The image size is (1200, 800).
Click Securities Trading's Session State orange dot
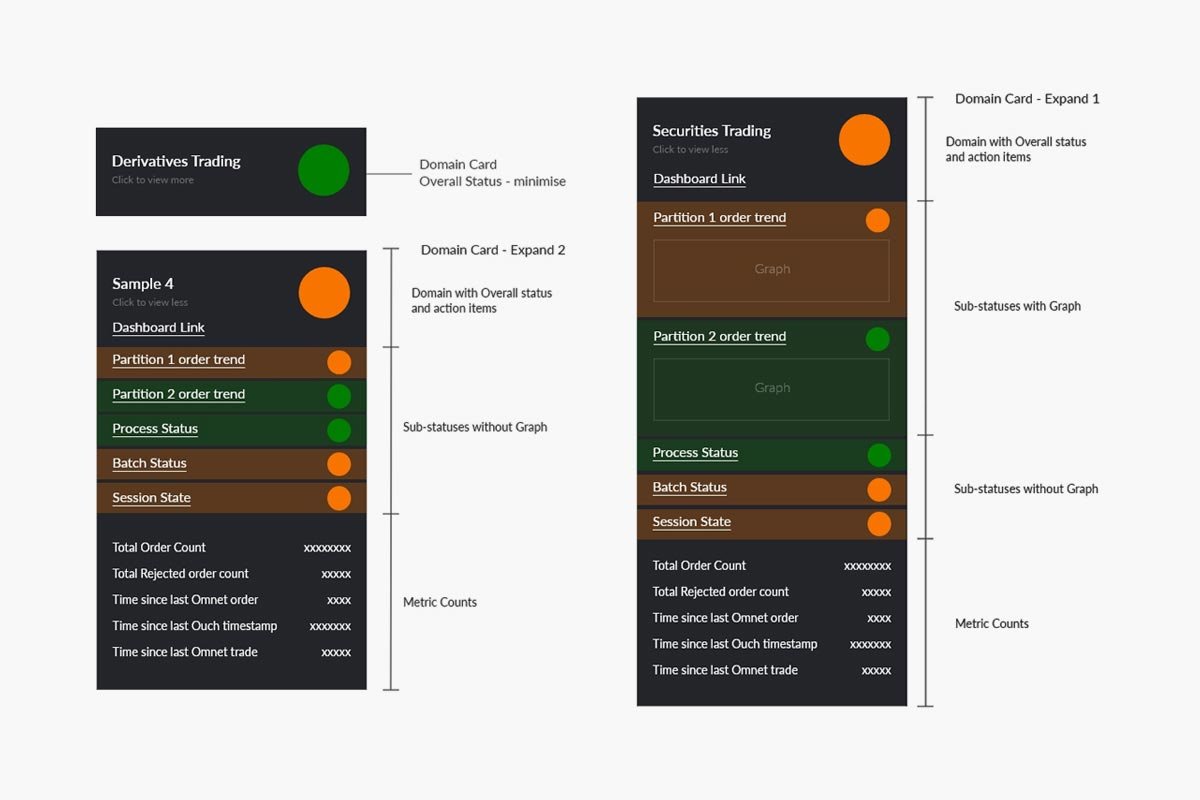879,523
